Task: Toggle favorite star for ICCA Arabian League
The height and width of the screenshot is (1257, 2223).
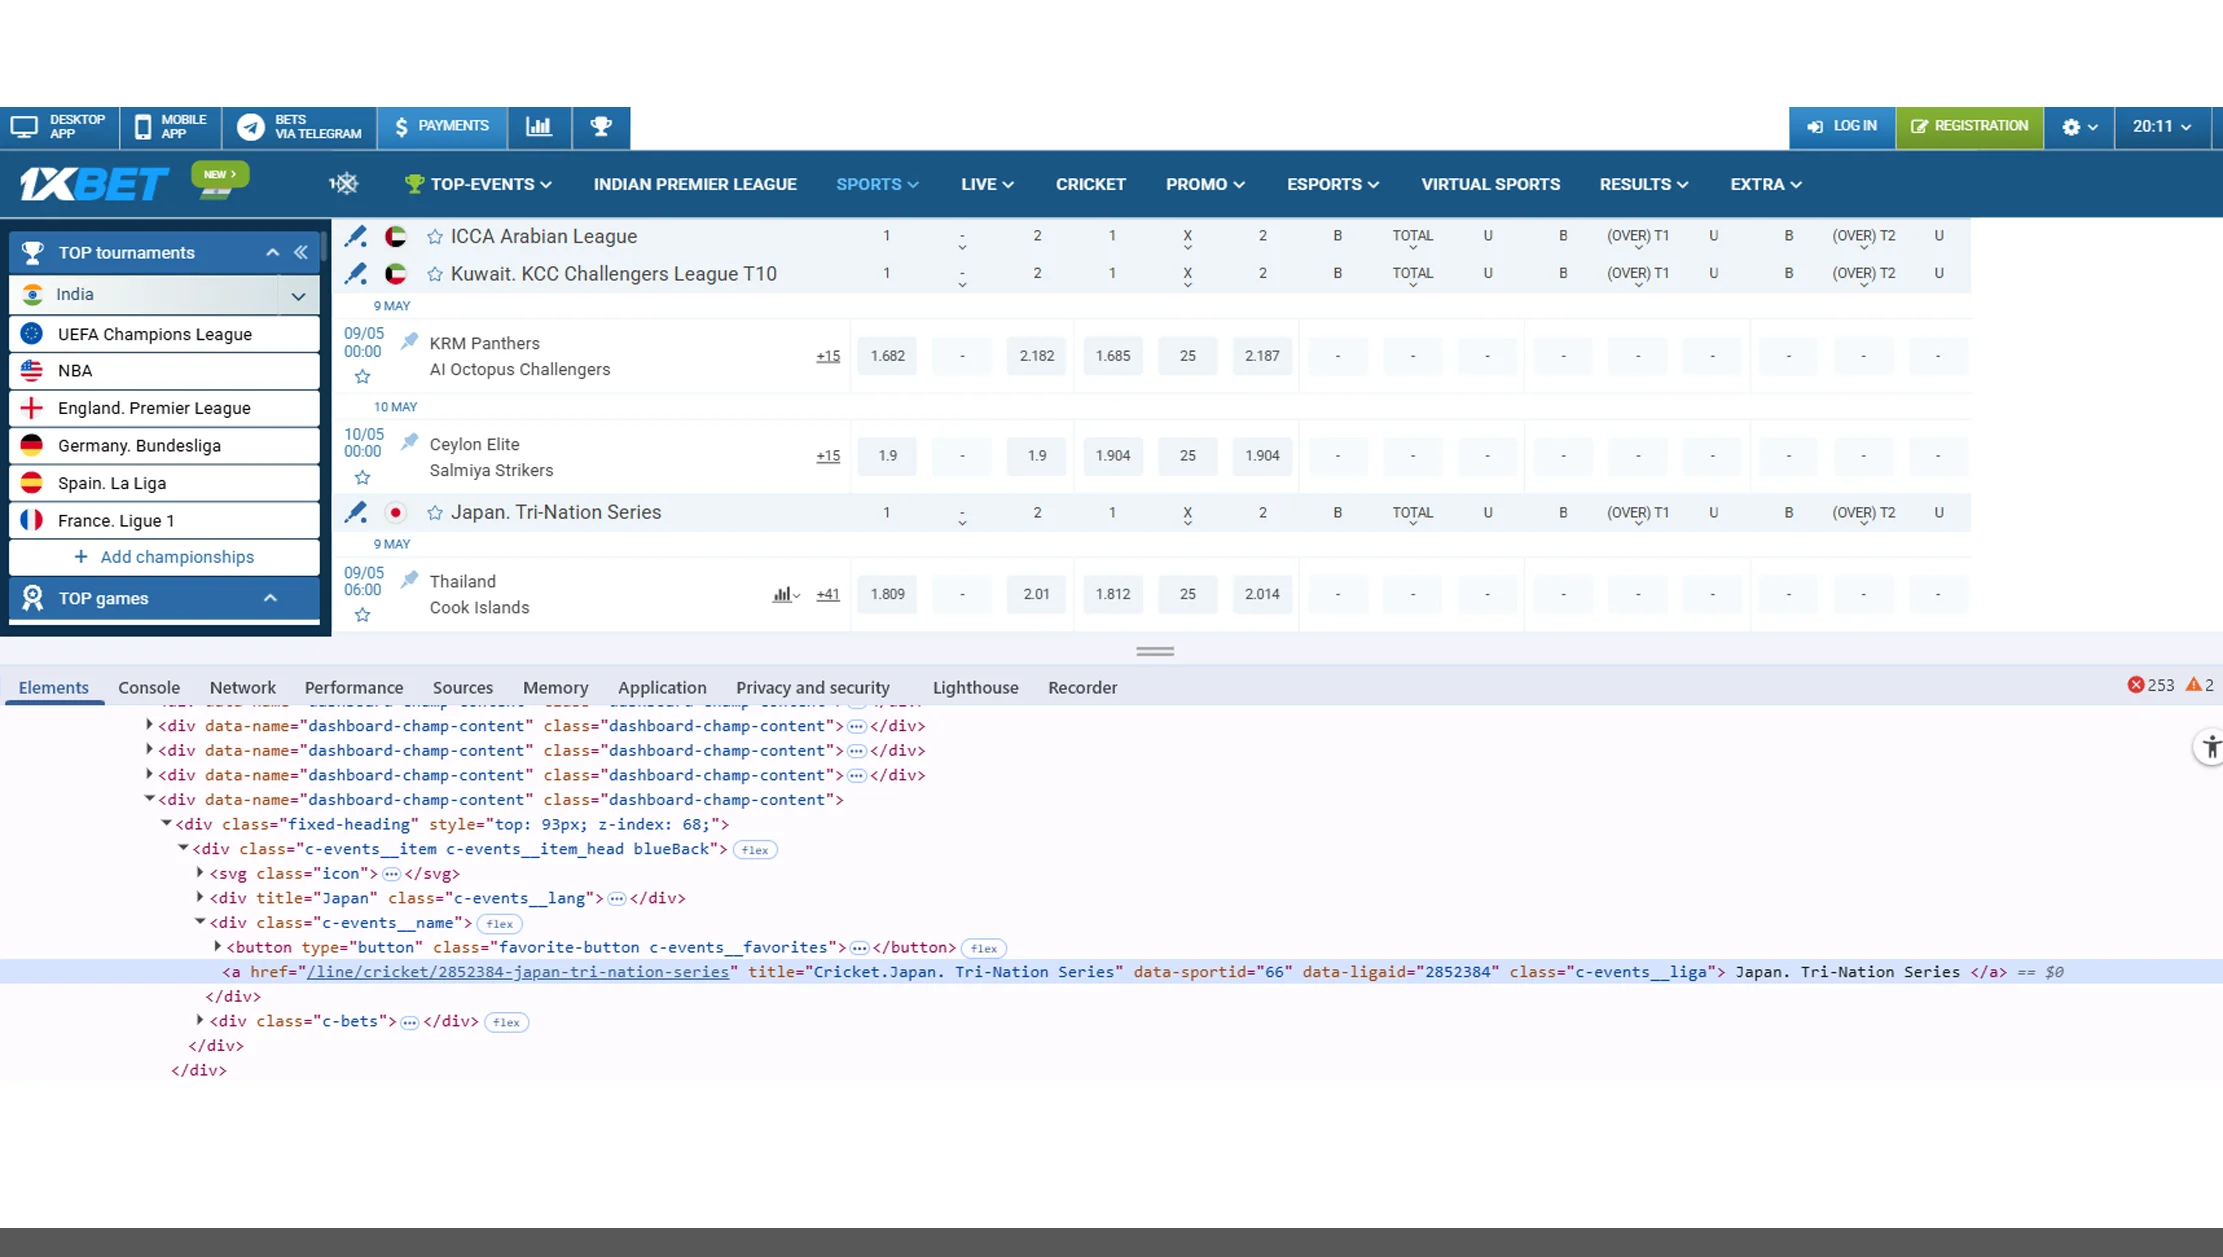Action: [435, 237]
